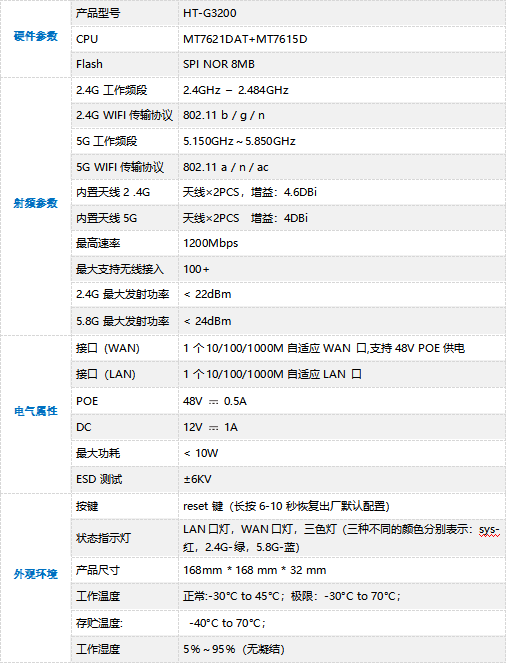Image resolution: width=507 pixels, height=664 pixels.
Task: Select the 802.11 a / n / ac value
Action: pos(226,167)
